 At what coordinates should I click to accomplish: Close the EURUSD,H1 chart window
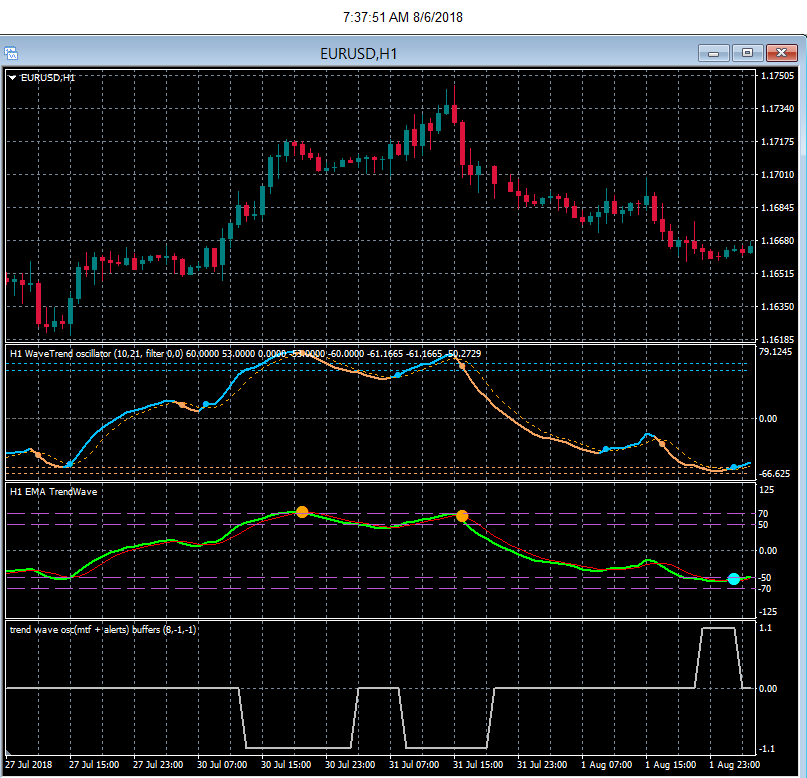(x=780, y=53)
